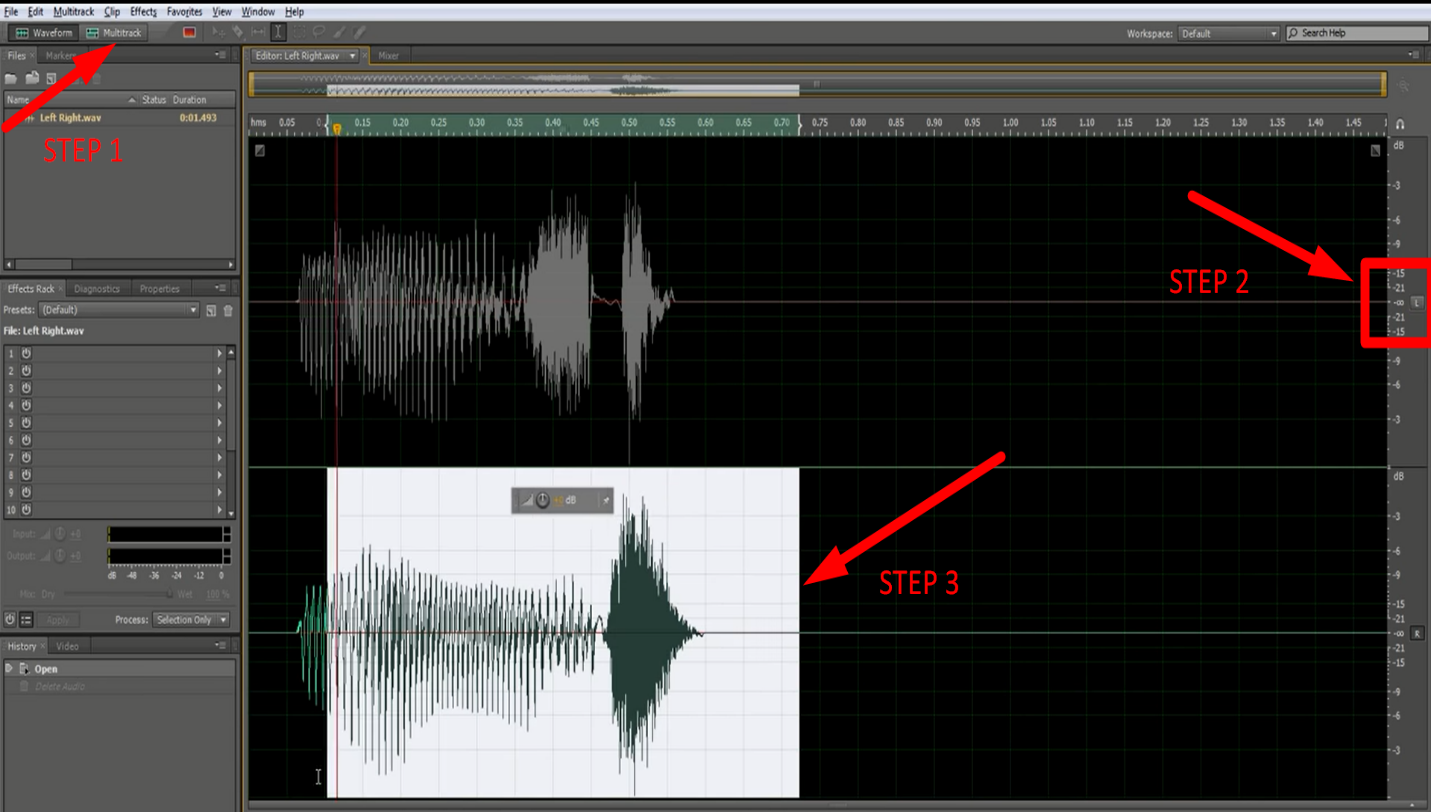Select Left Right.wav in the Files panel
The width and height of the screenshot is (1431, 812).
(70, 117)
